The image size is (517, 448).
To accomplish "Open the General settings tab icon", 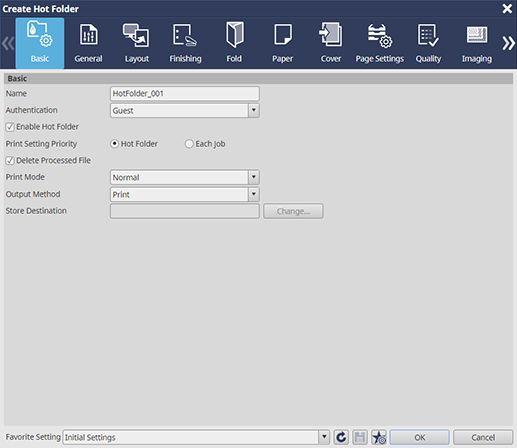I will click(x=88, y=35).
